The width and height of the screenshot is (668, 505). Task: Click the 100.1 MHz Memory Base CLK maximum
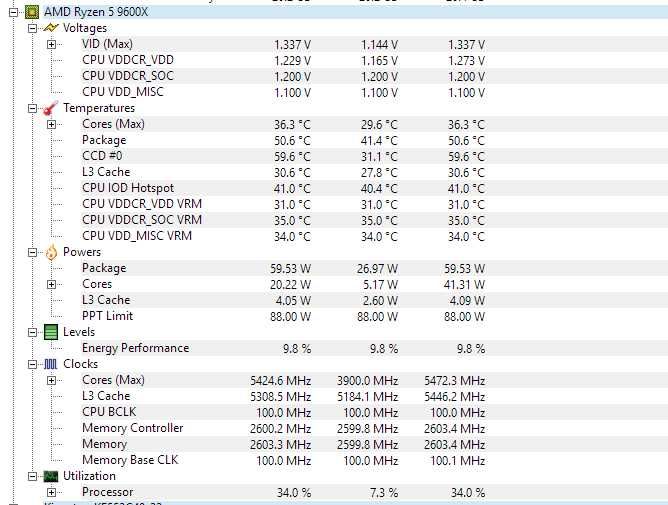(x=458, y=461)
